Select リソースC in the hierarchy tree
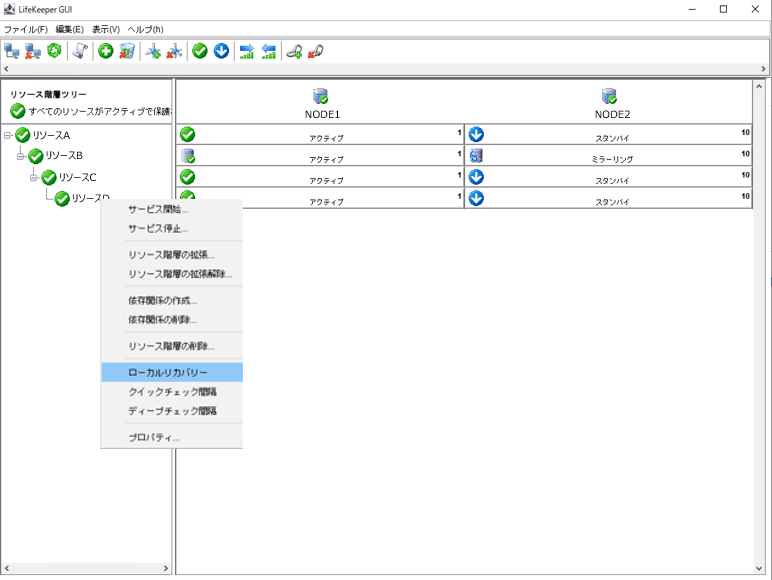 tap(77, 177)
